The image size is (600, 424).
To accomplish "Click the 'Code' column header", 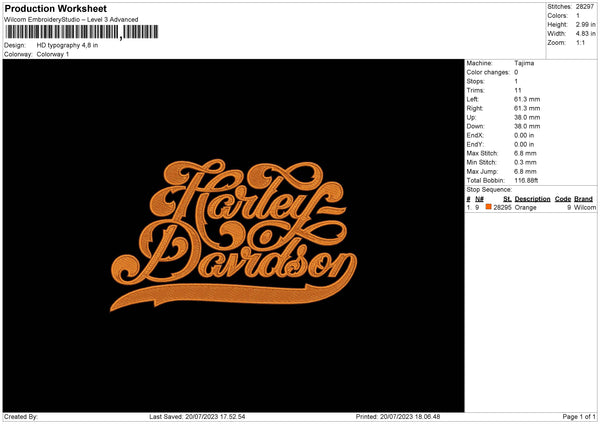I will pyautogui.click(x=562, y=199).
